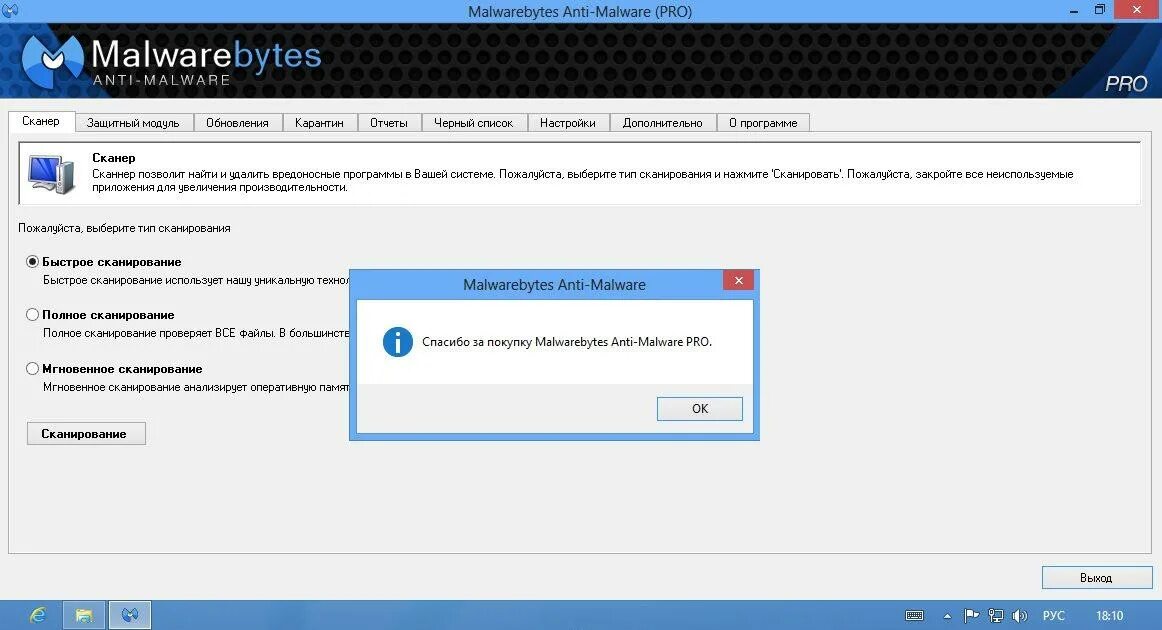The width and height of the screenshot is (1162, 630).
Task: Select Полное сканирование radio button
Action: 32,314
